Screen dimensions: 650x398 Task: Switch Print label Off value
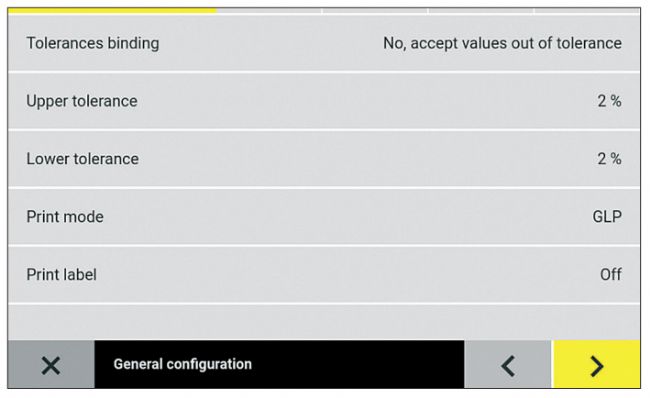click(611, 274)
